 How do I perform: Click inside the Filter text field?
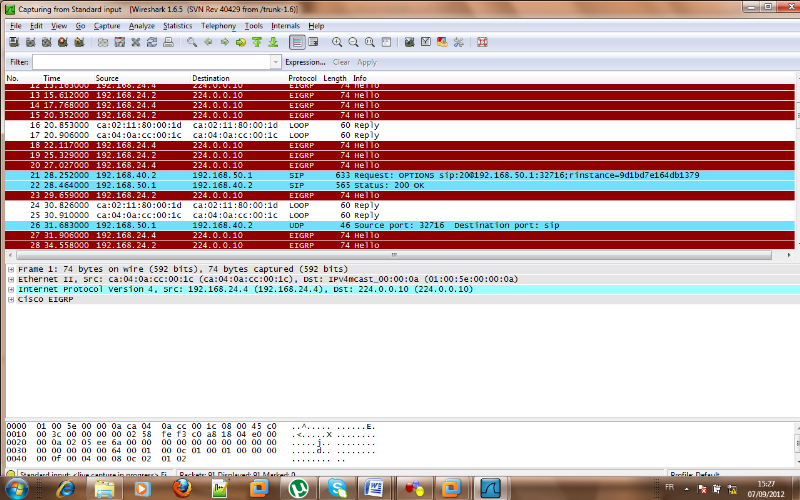click(x=150, y=62)
